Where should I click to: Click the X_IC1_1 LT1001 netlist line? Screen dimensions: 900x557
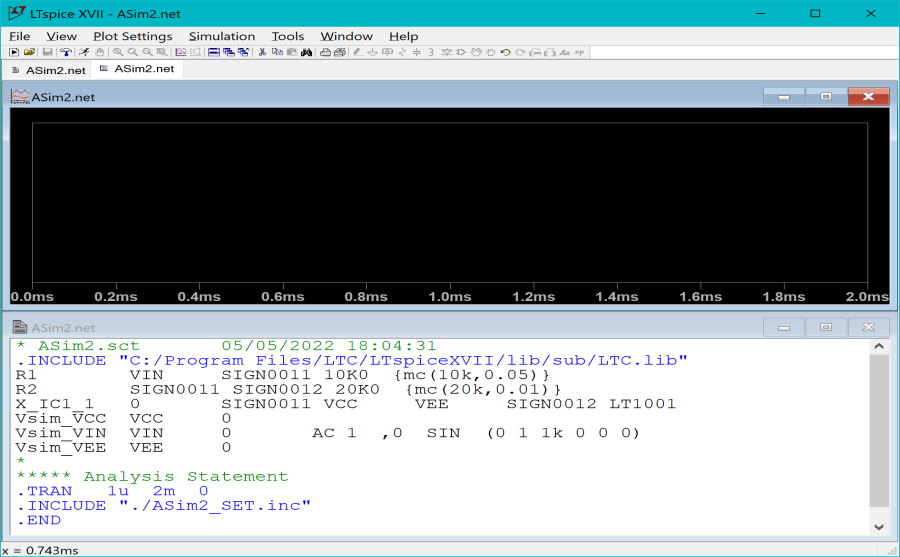pos(346,404)
